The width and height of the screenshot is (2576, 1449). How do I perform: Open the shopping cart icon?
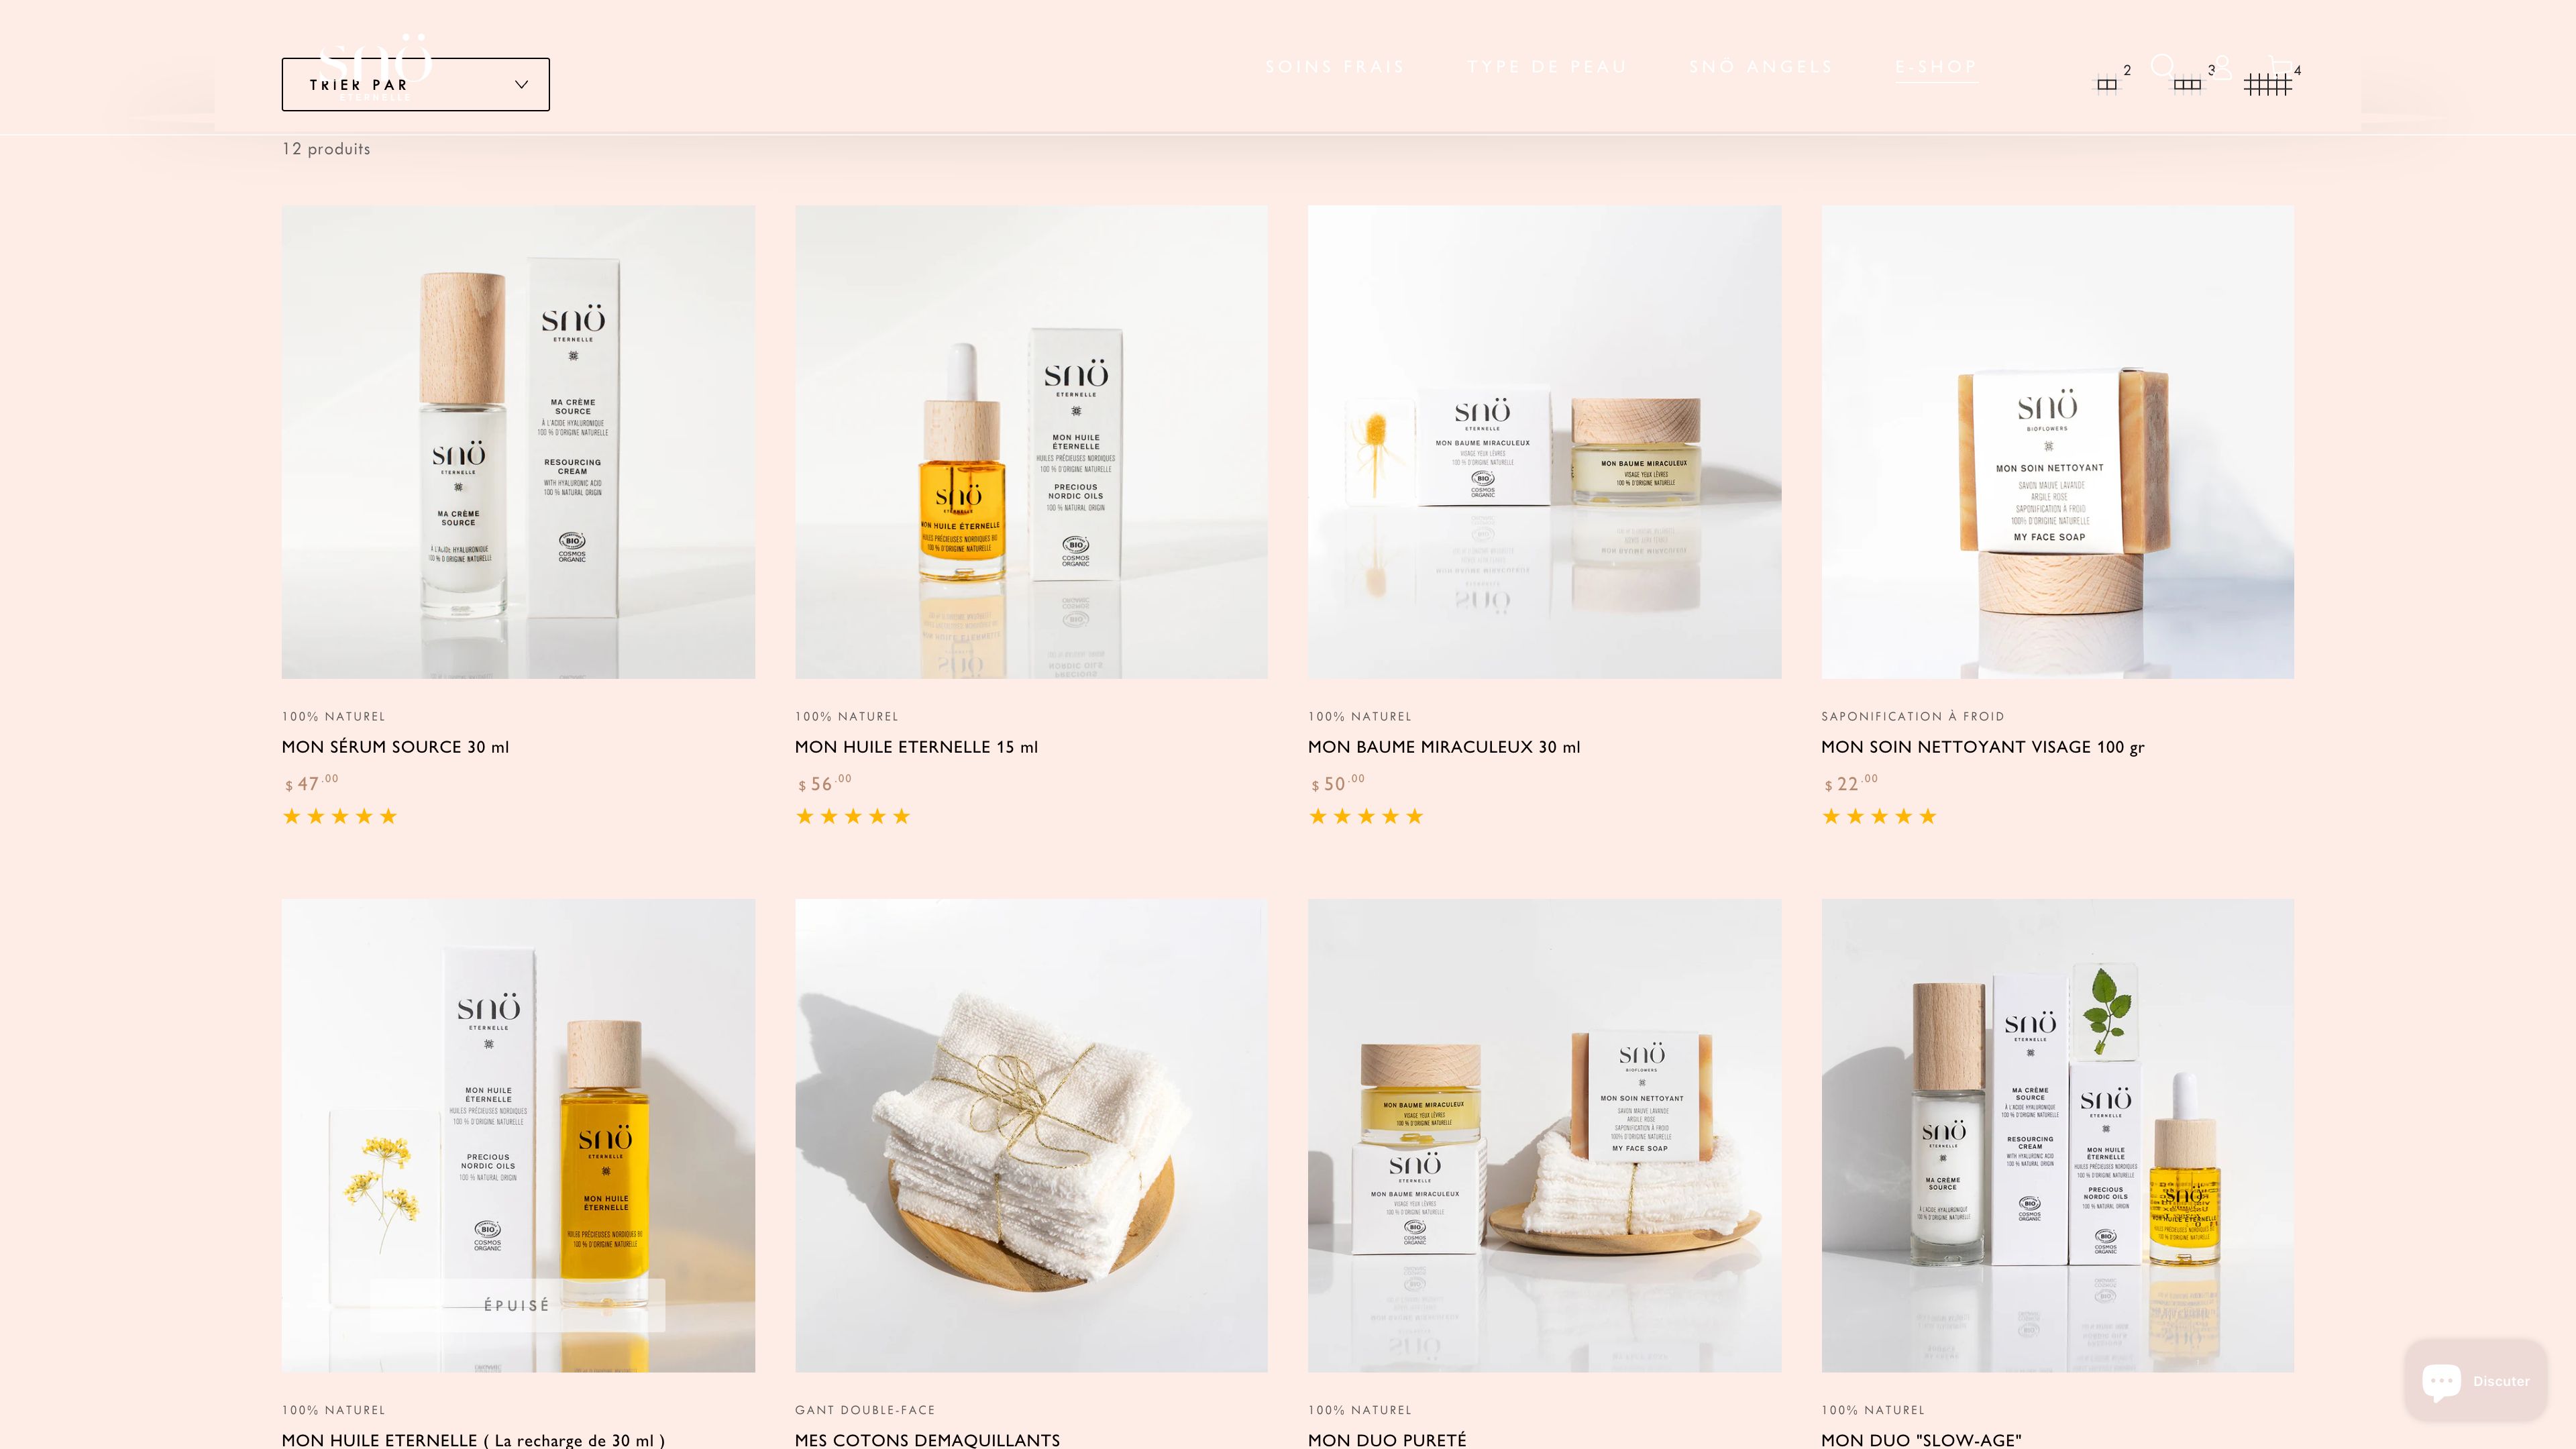(x=2280, y=66)
